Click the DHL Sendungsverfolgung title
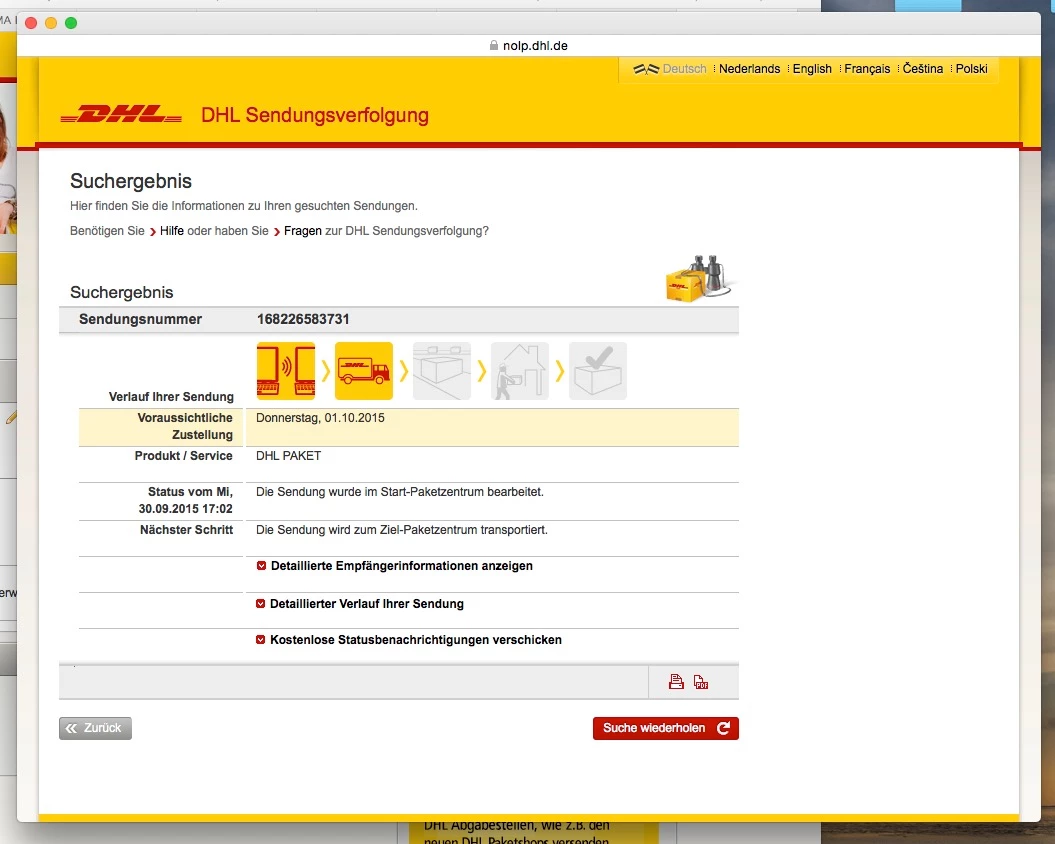The width and height of the screenshot is (1055, 844). [x=315, y=115]
